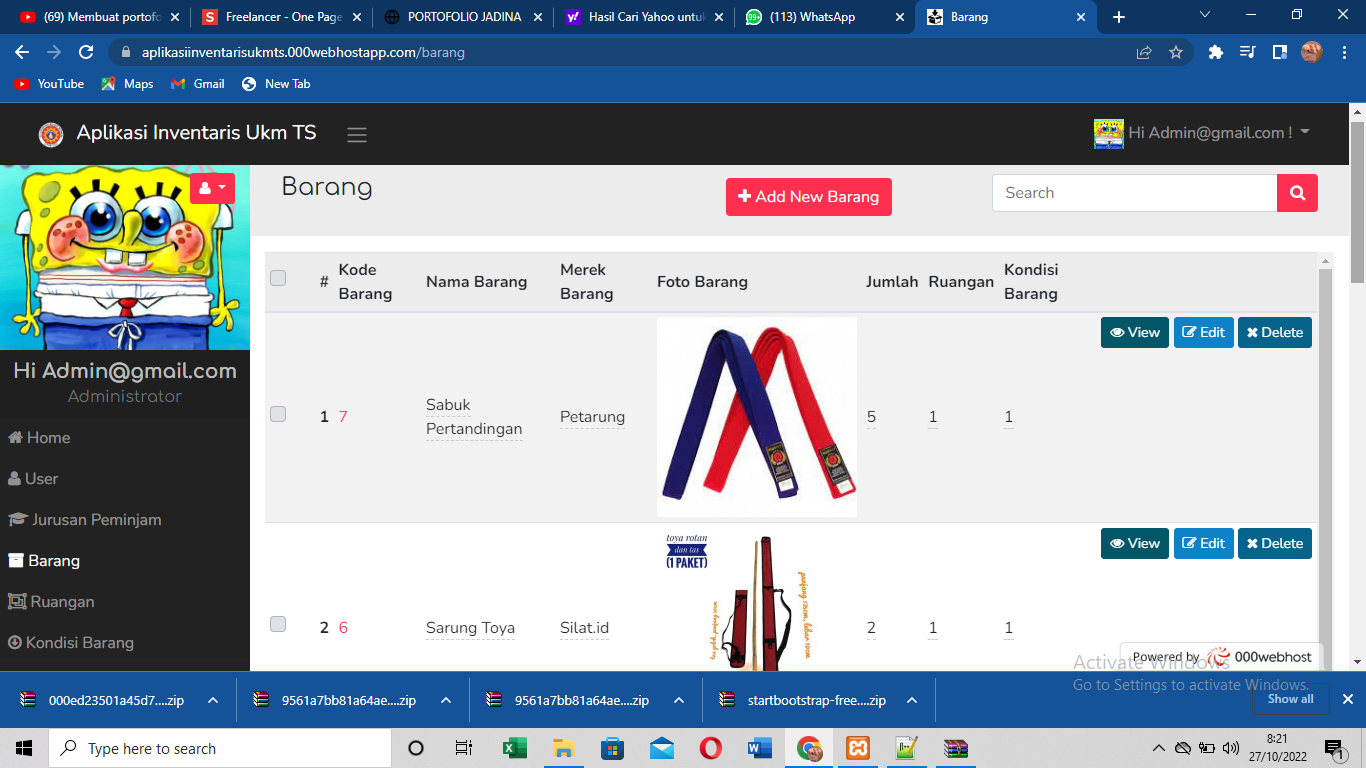Toggle the select-all checkbox in the table header
The image size is (1366, 768).
point(278,278)
